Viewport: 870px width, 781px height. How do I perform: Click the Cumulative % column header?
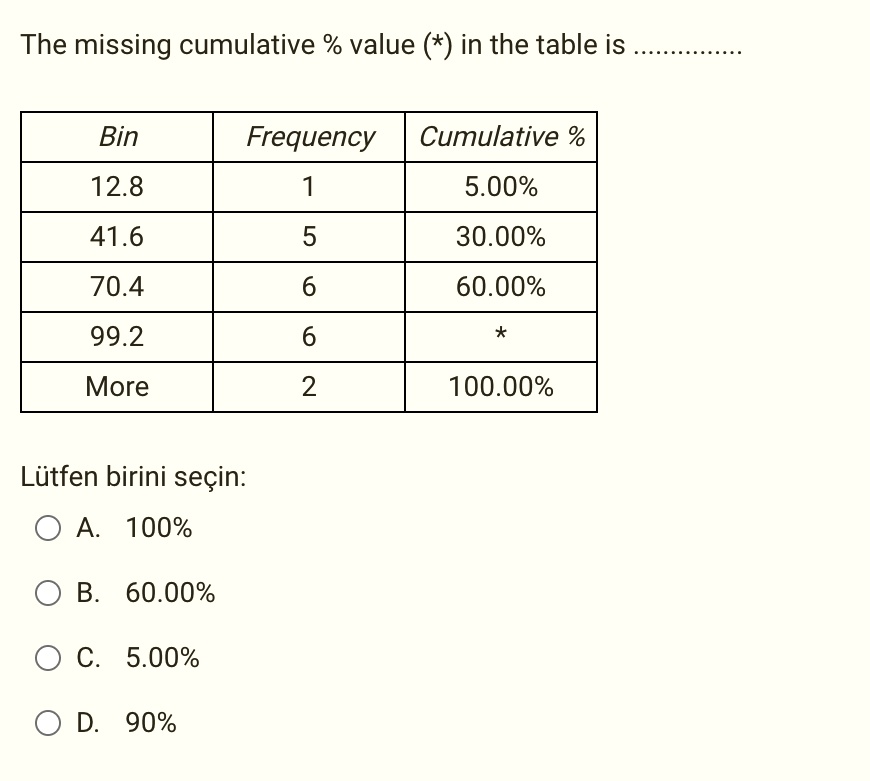click(x=501, y=137)
